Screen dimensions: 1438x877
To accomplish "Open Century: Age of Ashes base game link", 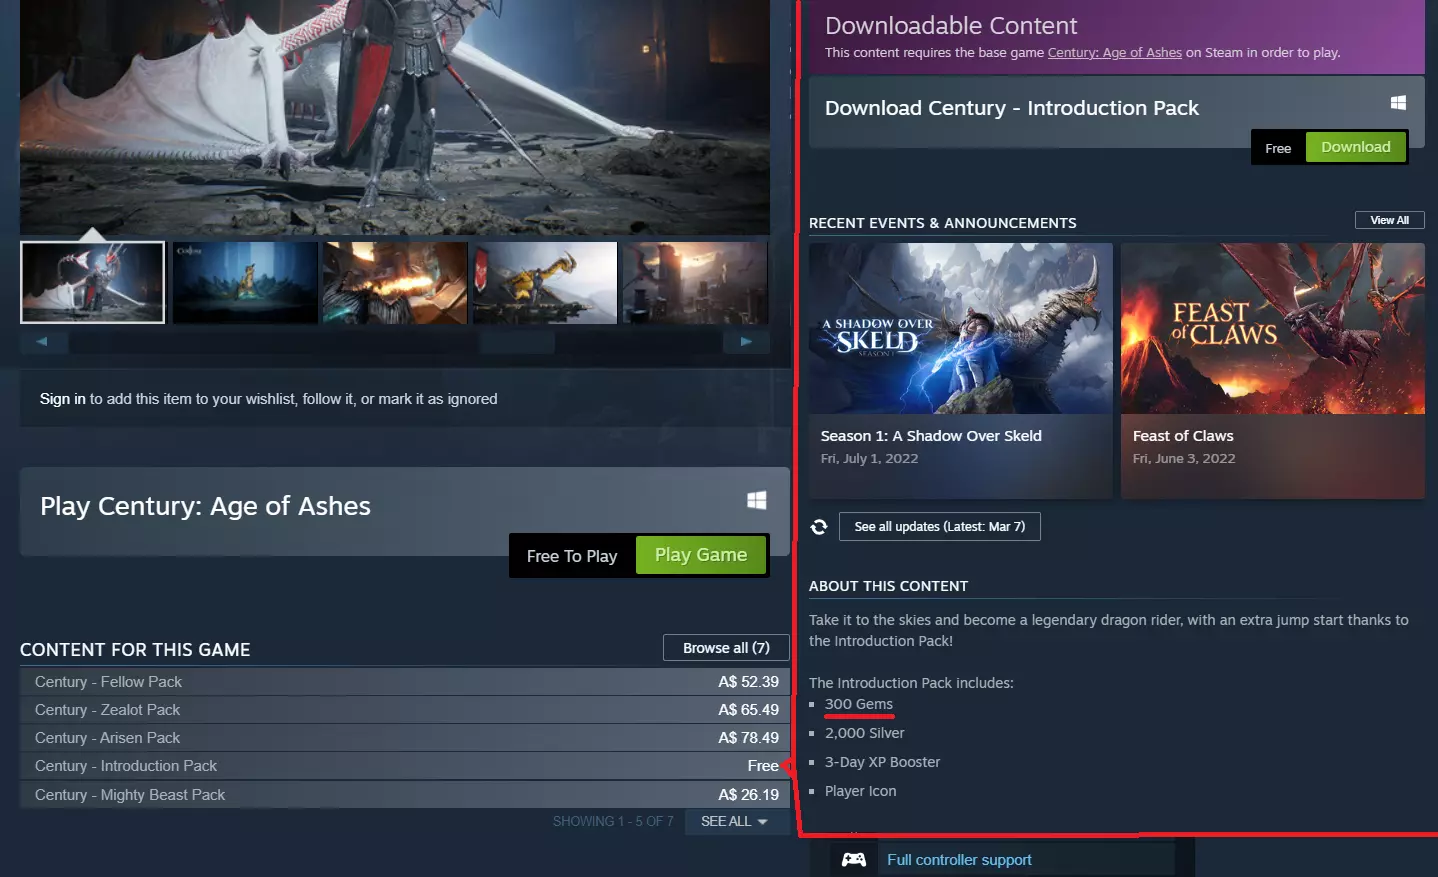I will [1114, 53].
